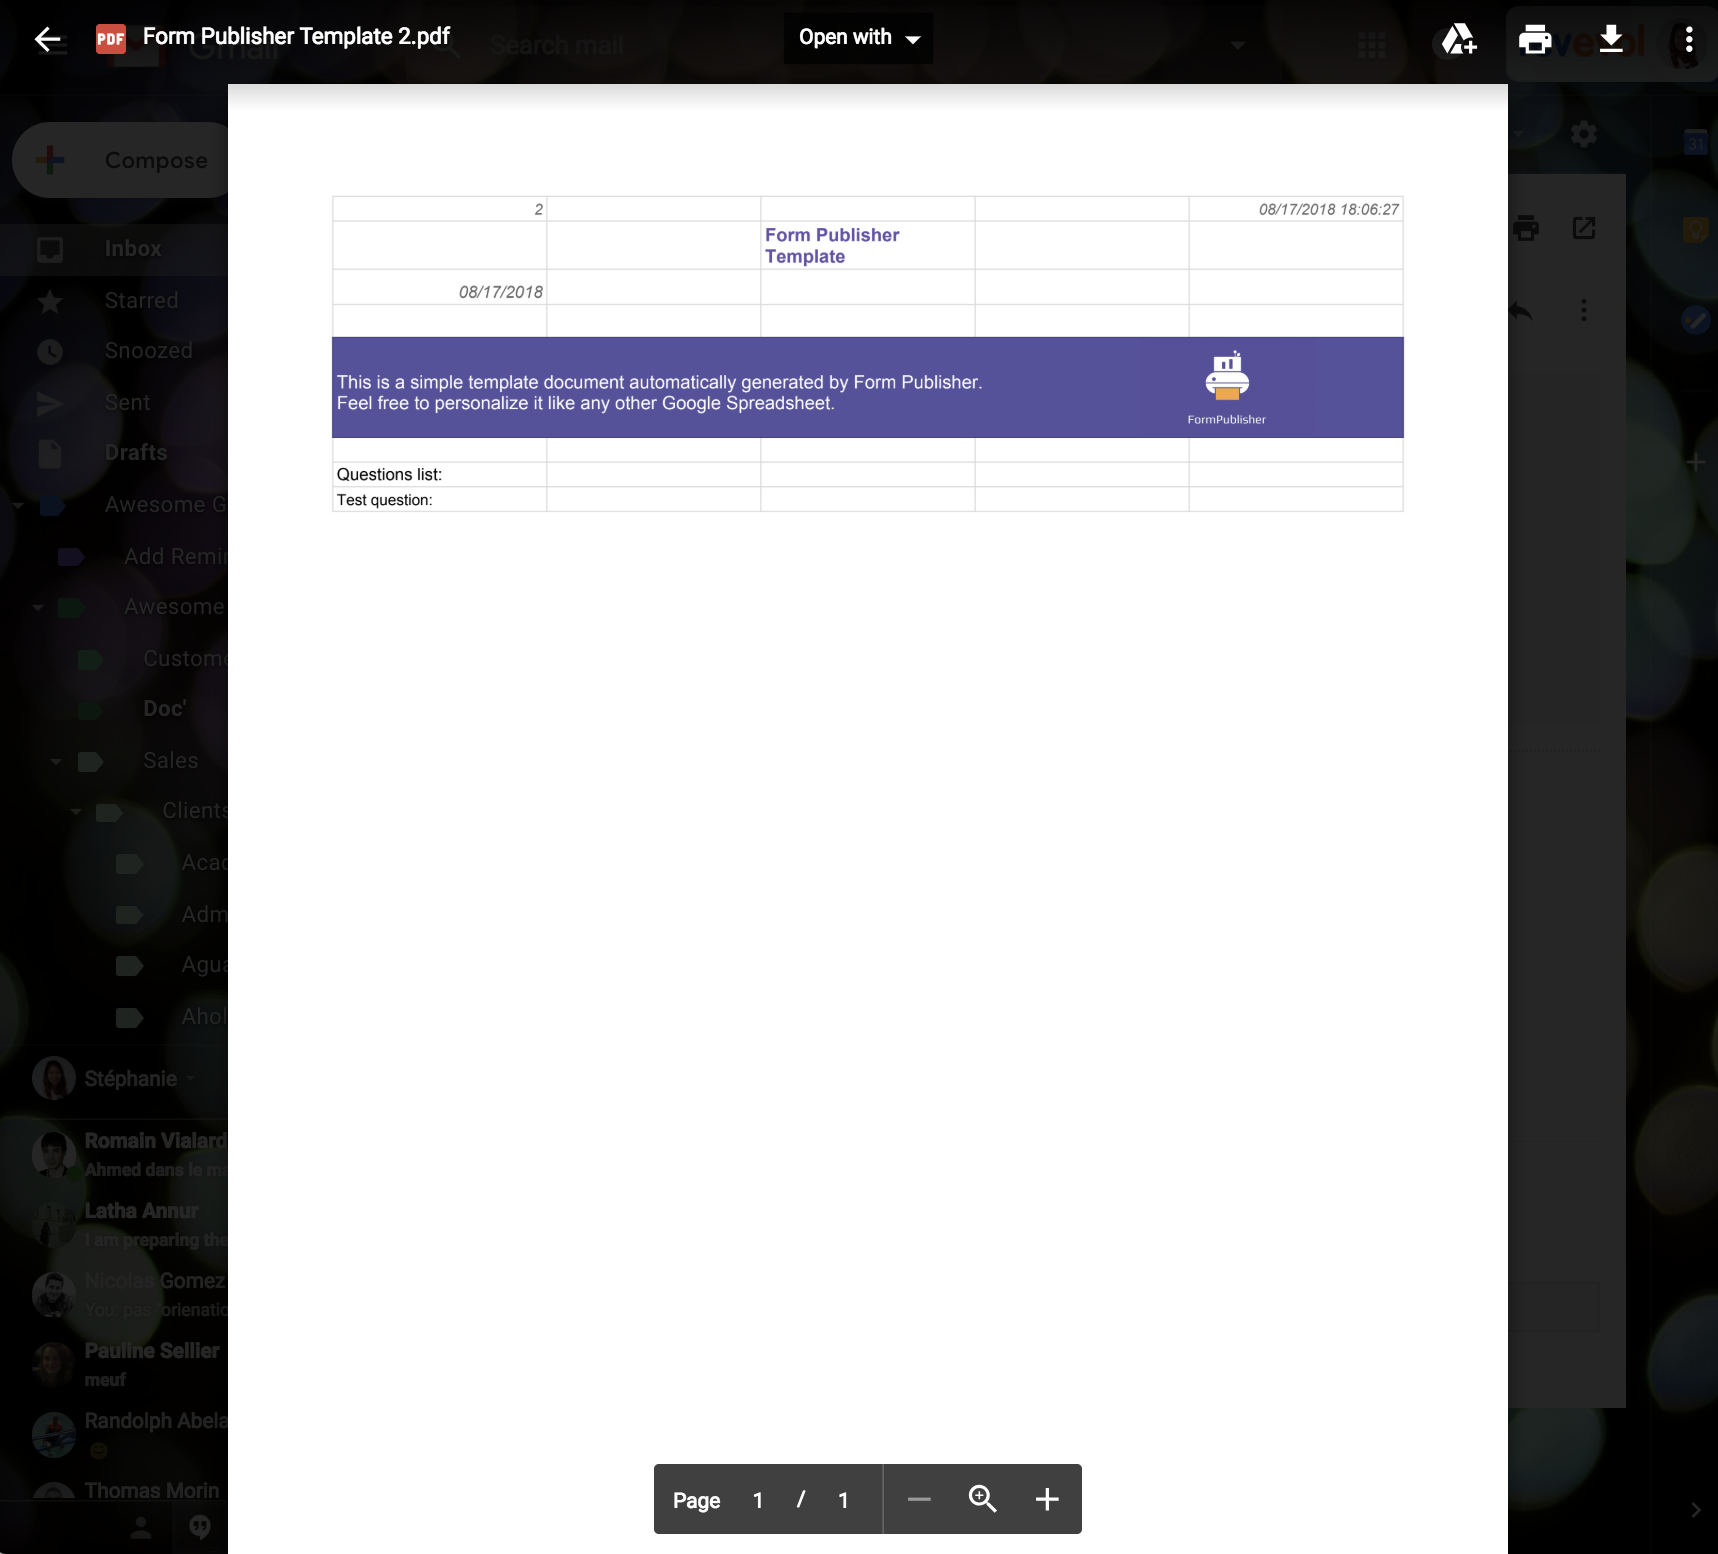Open the Google apps grid
Screen dimensions: 1718x1554
1372,45
